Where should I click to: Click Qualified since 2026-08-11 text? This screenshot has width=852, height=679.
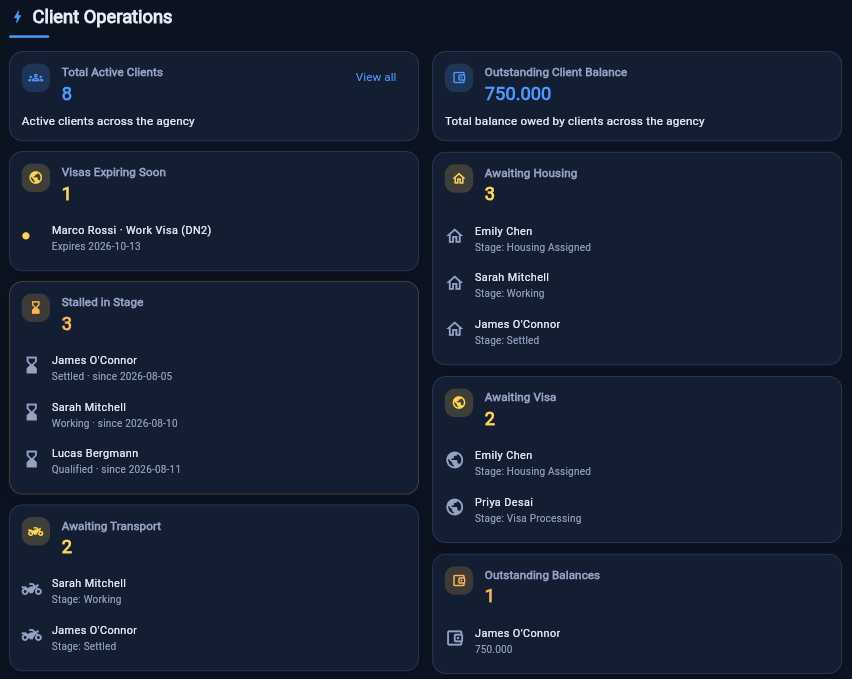pos(116,469)
